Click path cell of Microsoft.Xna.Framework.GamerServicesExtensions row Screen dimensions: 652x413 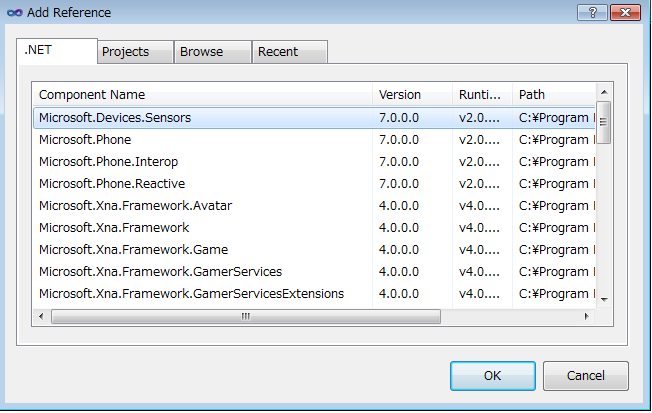tap(557, 294)
